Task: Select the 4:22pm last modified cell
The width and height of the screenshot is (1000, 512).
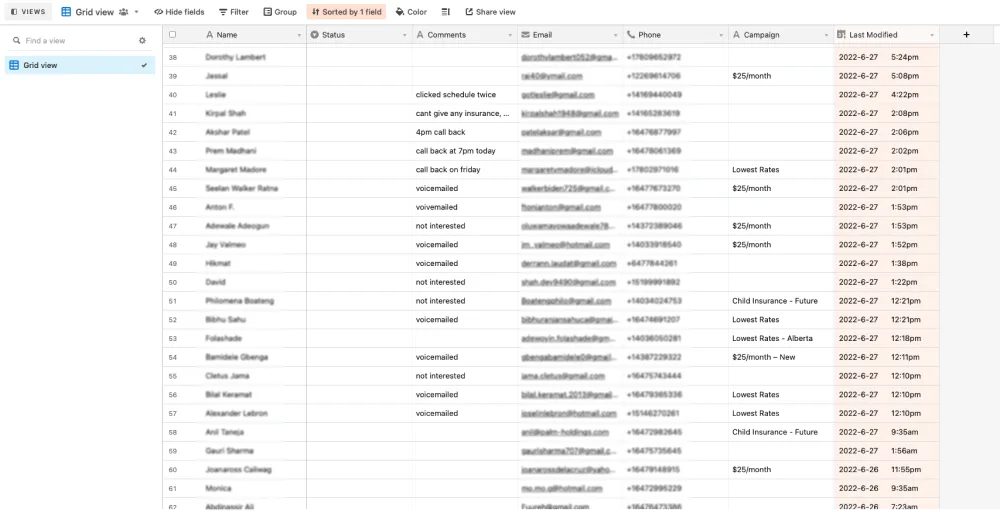Action: 886,94
